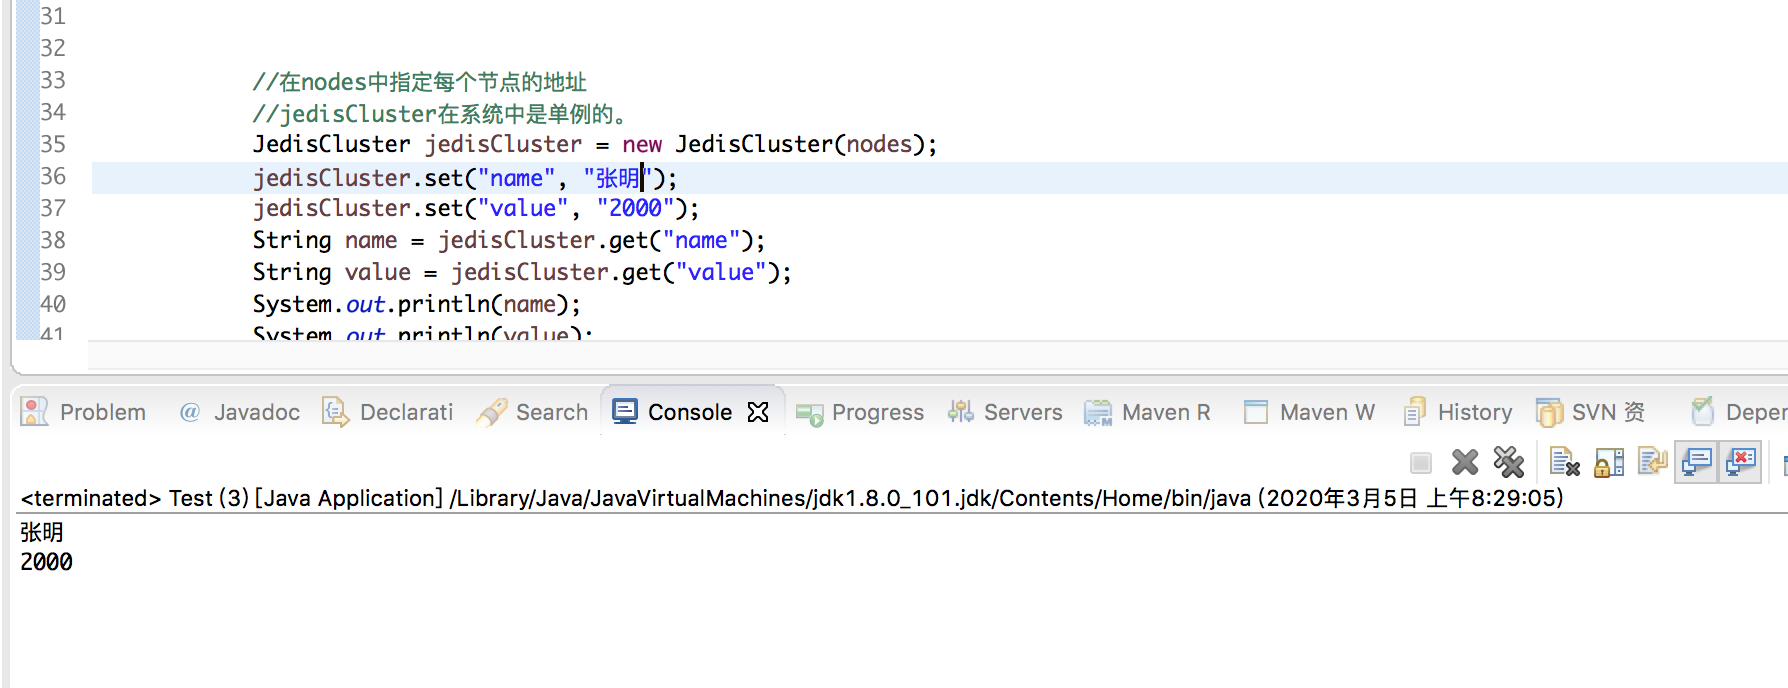Image resolution: width=1788 pixels, height=688 pixels.
Task: Click the console output line '2000'
Action: (x=46, y=562)
